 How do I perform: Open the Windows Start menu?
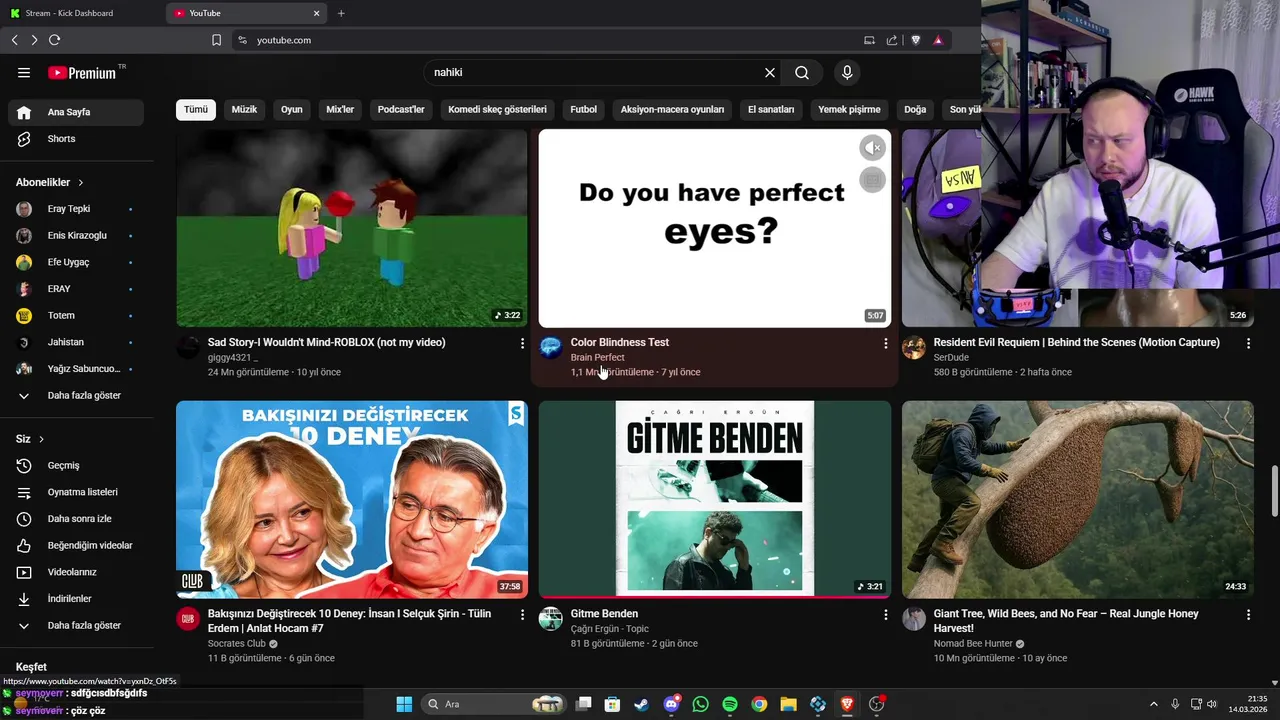coord(404,704)
